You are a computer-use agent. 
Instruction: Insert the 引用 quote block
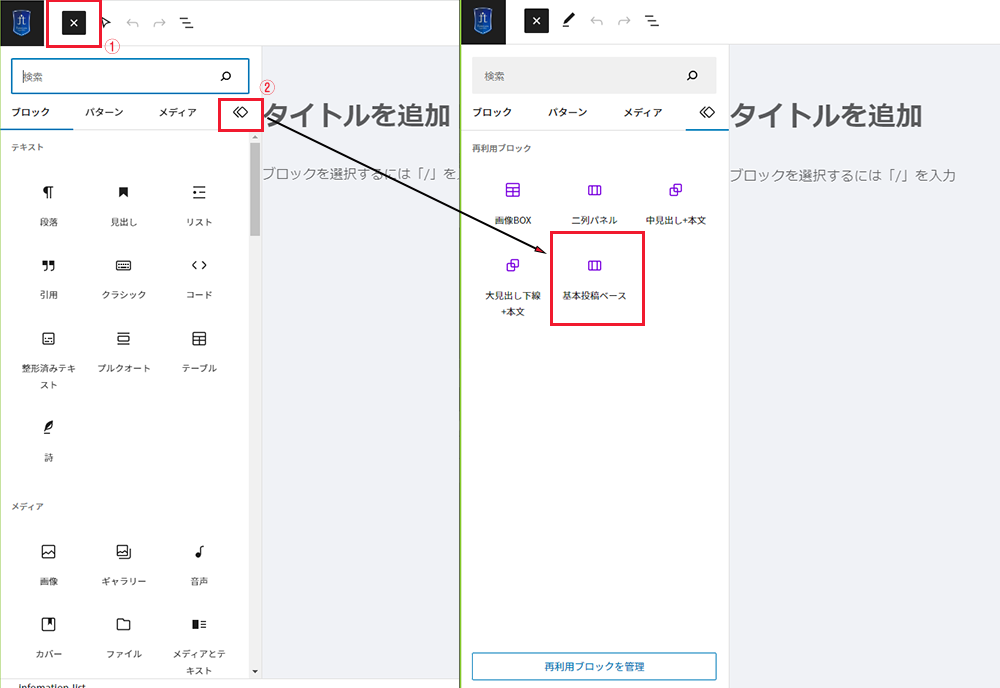(x=48, y=278)
